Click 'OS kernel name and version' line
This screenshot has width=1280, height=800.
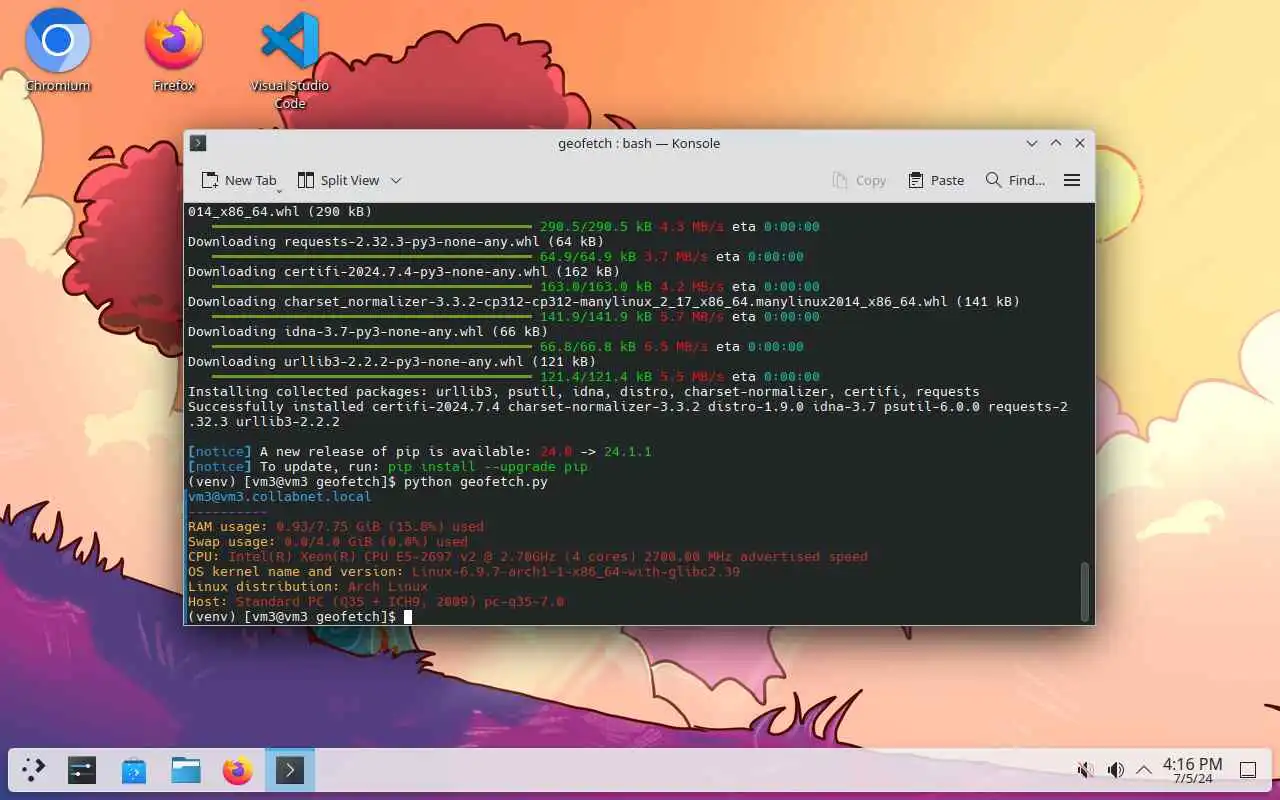(x=463, y=571)
